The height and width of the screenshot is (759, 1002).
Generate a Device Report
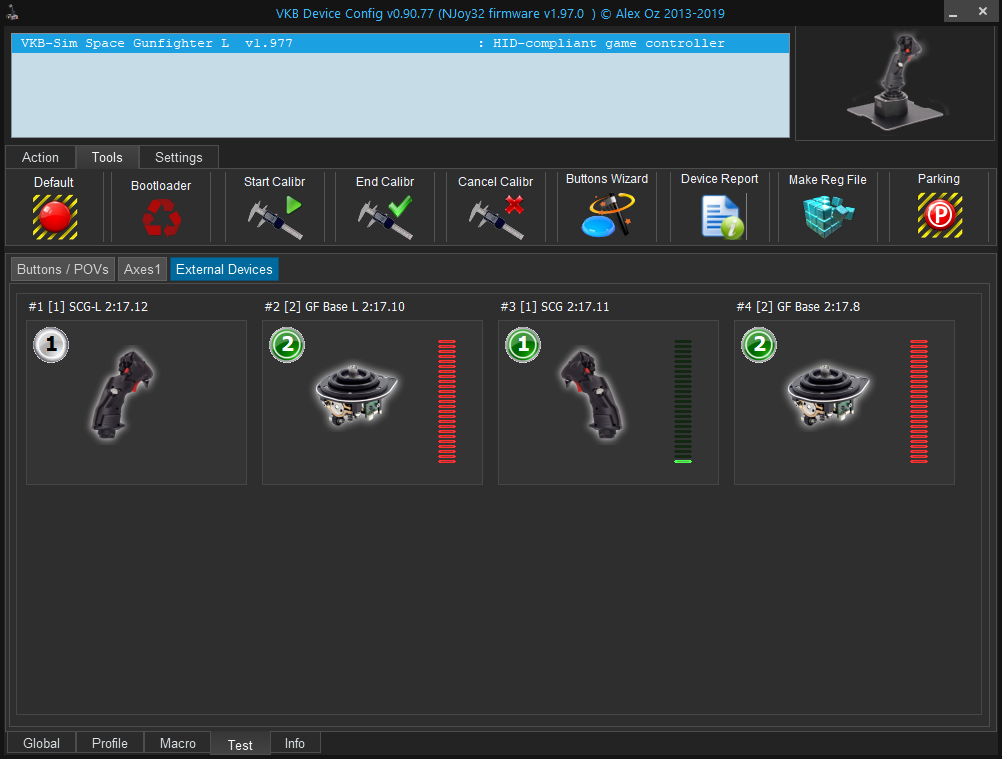pos(722,217)
